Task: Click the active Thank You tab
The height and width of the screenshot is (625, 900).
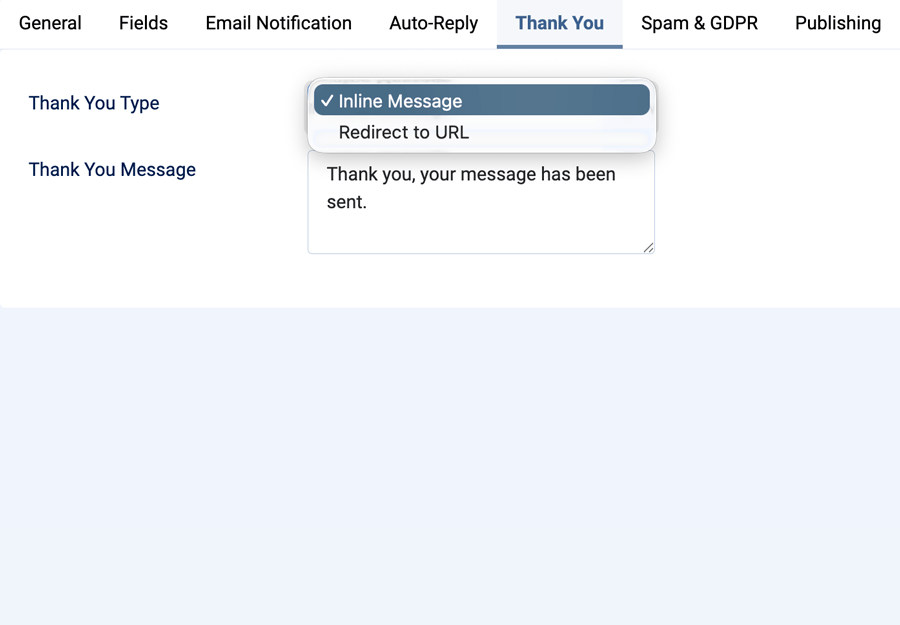Action: (x=560, y=23)
